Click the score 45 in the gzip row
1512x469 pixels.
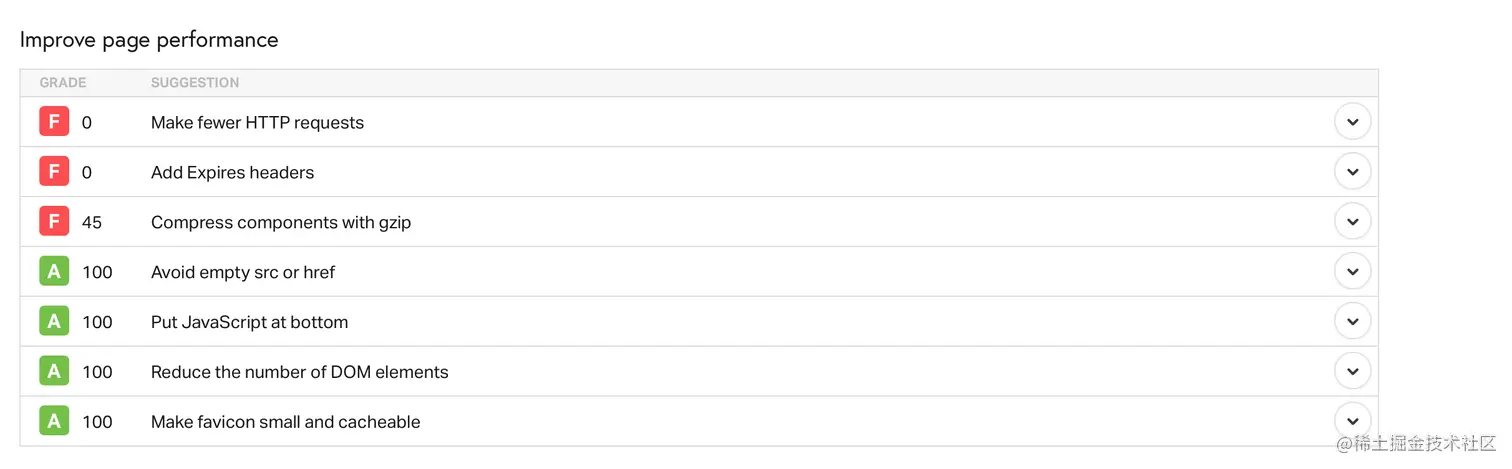point(92,223)
